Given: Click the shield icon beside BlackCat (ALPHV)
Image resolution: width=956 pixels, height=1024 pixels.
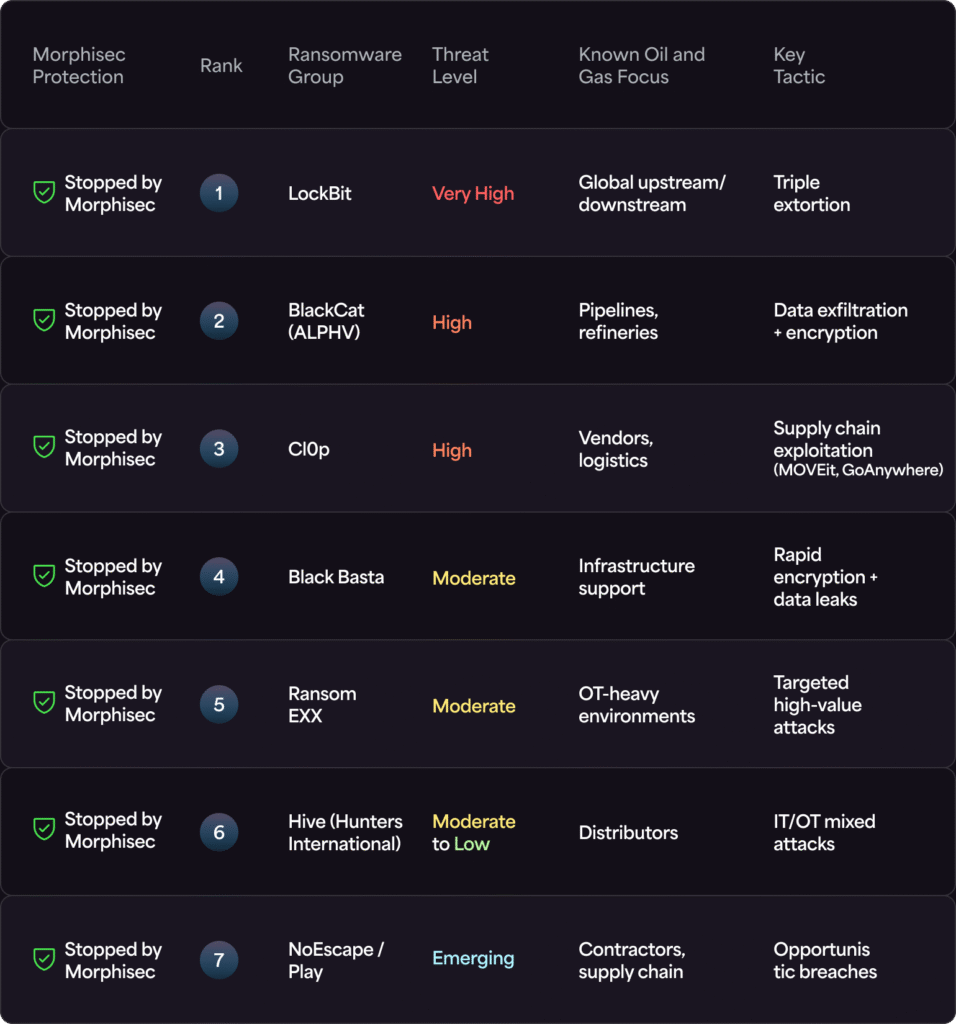Looking at the screenshot, I should coord(44,321).
